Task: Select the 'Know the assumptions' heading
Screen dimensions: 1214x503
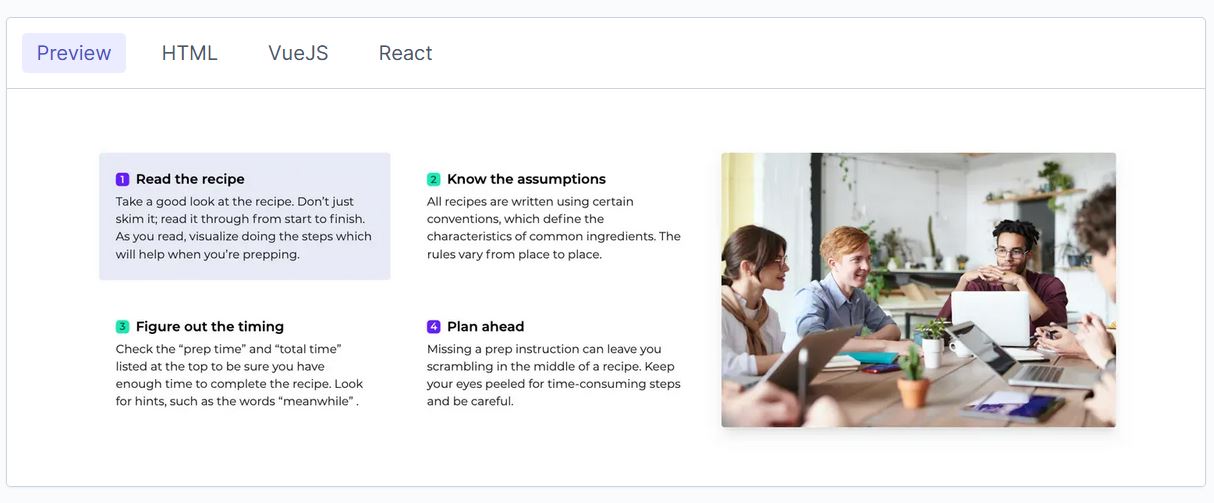Action: point(526,179)
